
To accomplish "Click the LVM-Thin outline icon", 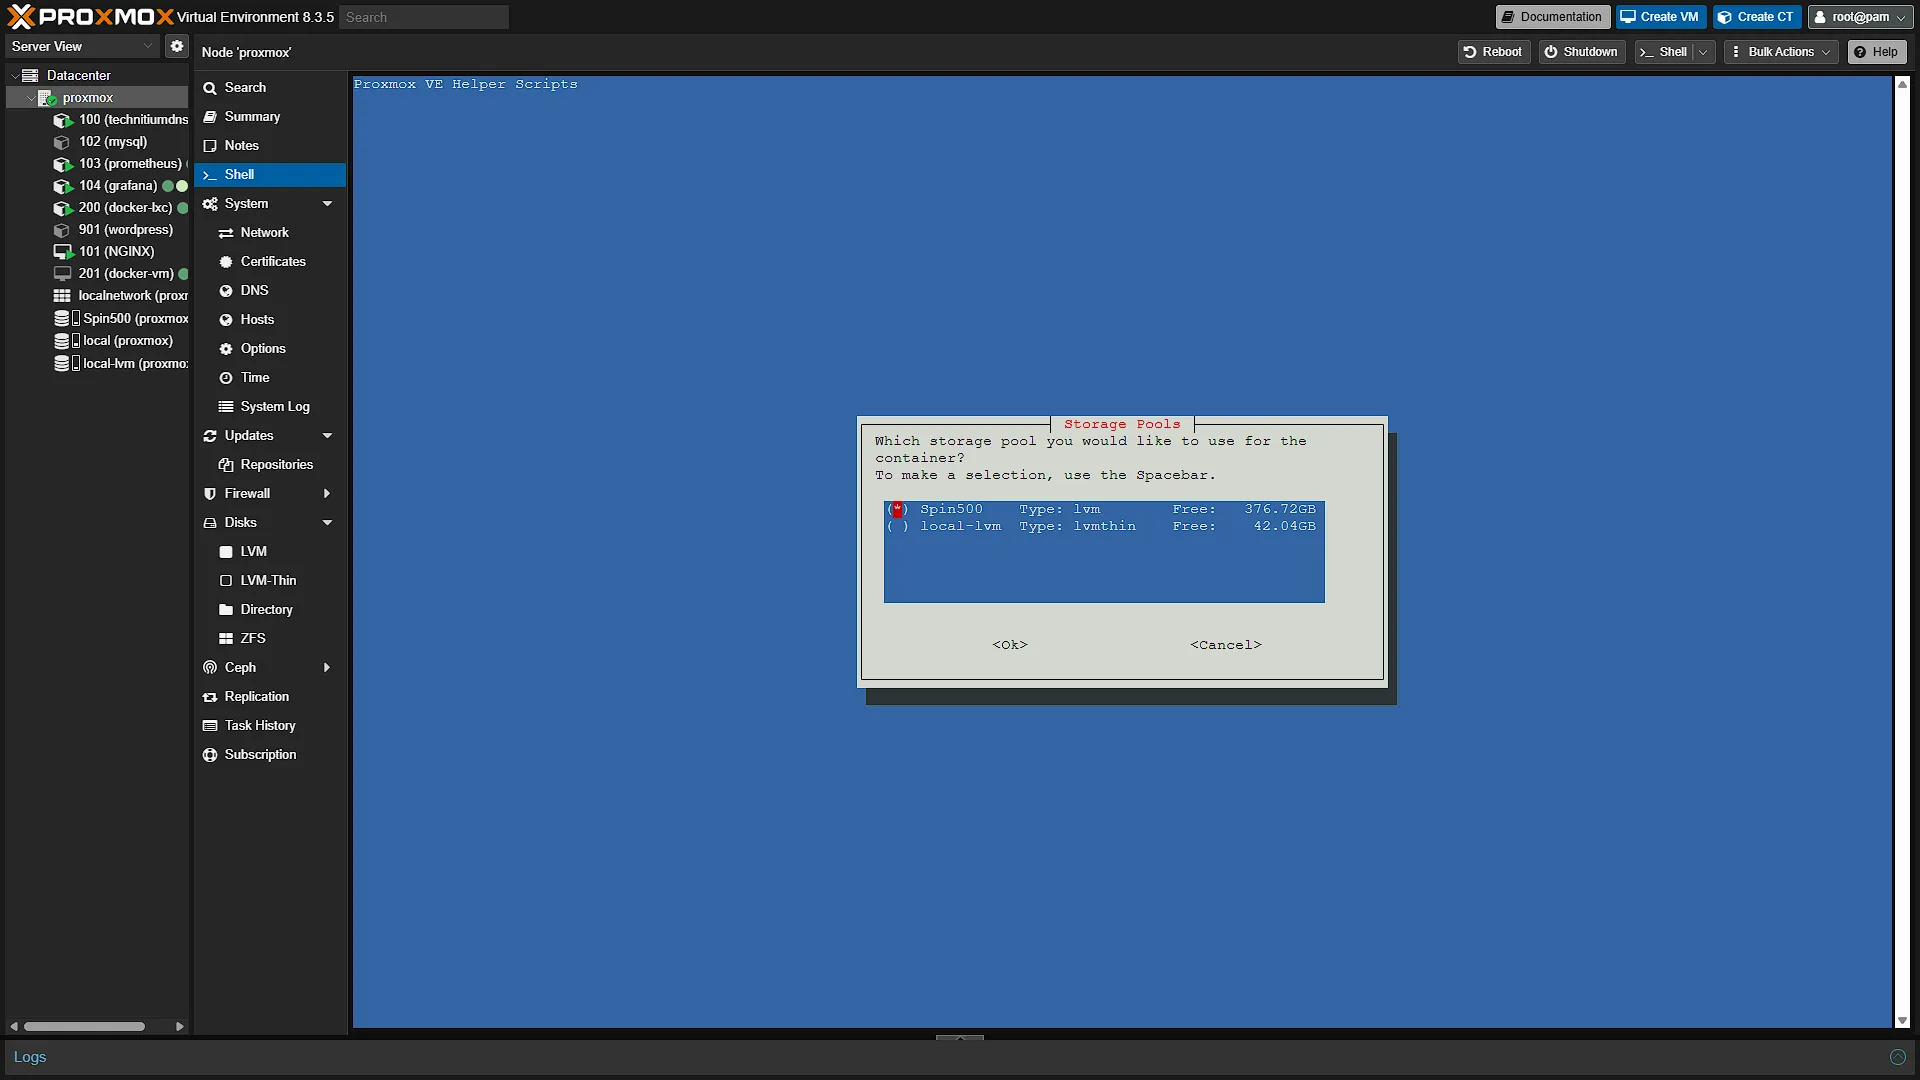I will click(226, 581).
